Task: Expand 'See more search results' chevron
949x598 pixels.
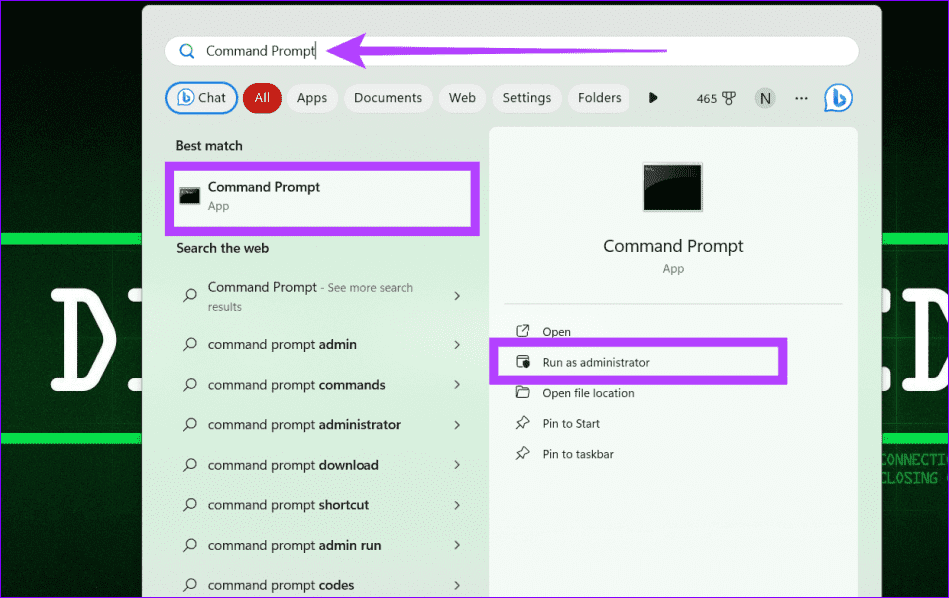Action: pos(457,296)
